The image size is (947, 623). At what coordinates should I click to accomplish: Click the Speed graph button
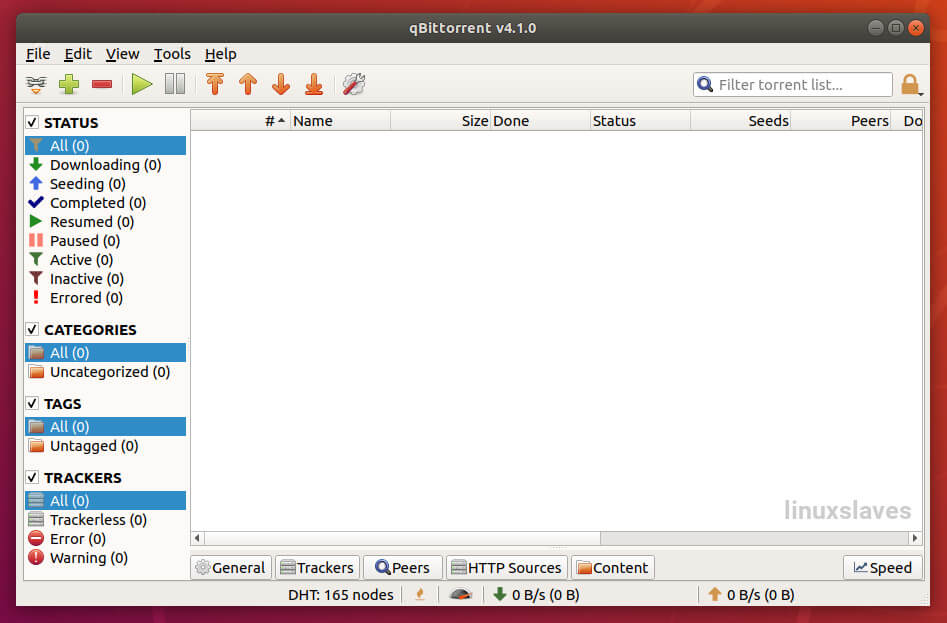click(883, 567)
